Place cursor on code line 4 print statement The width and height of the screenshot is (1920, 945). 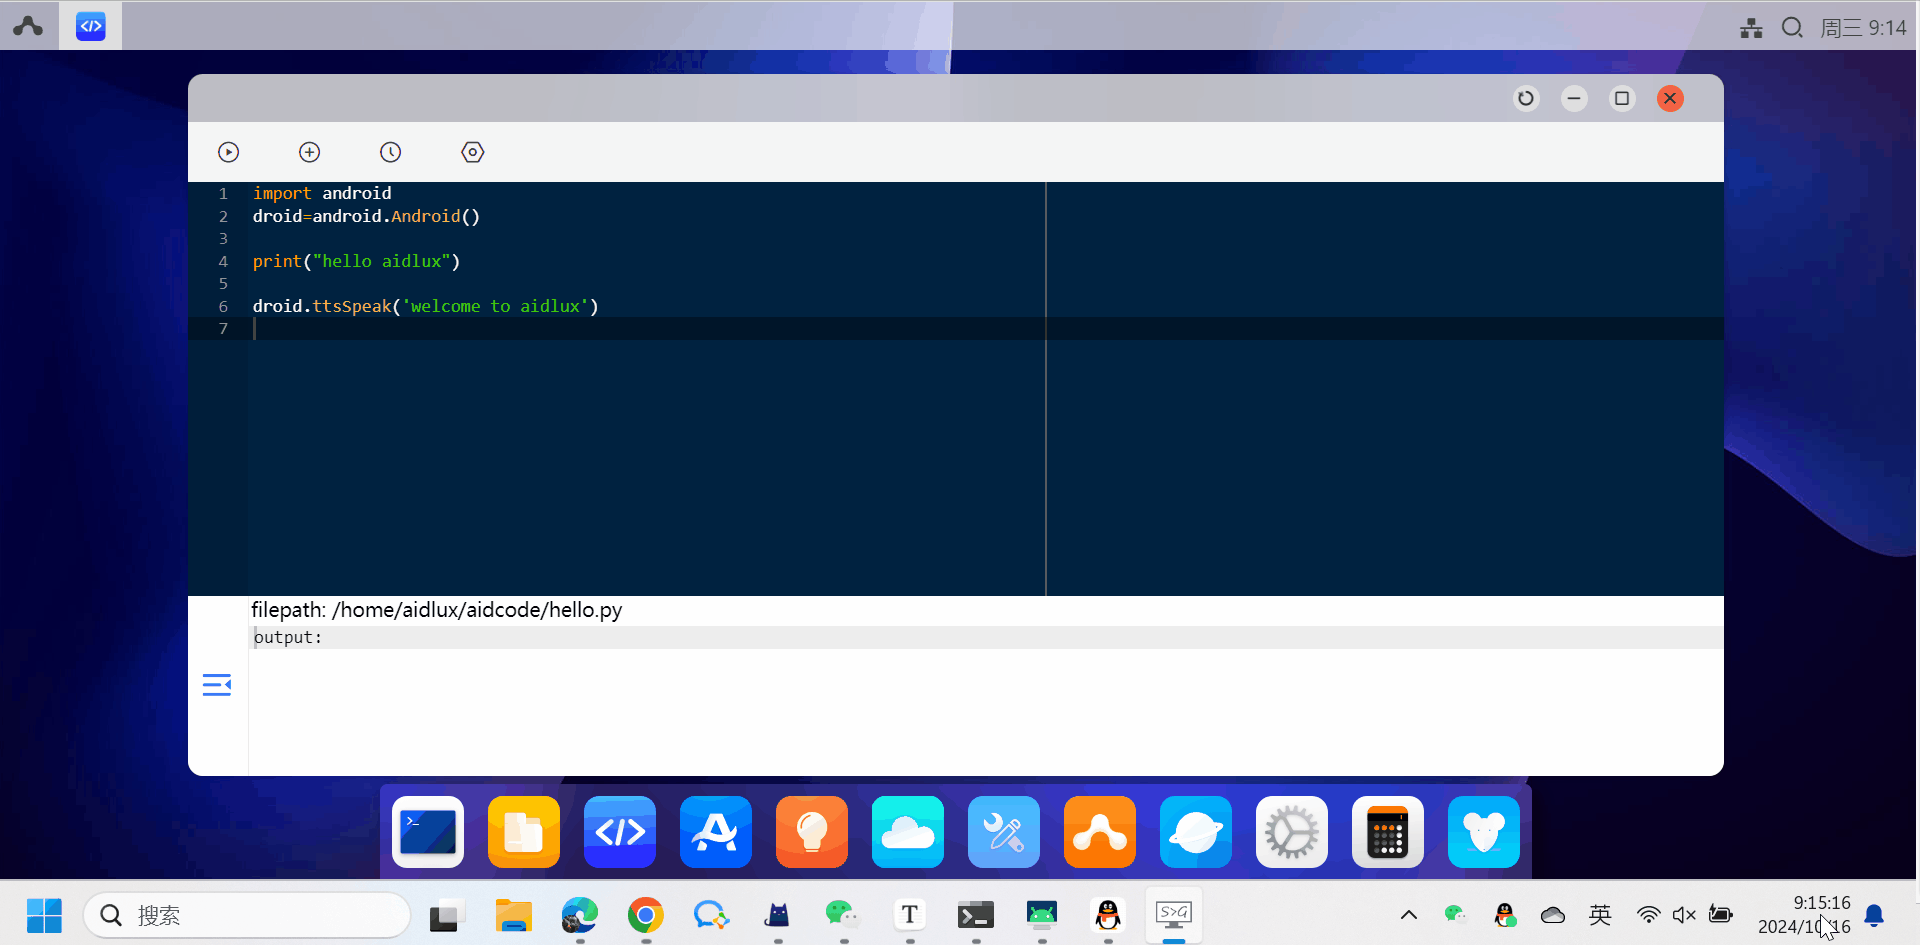(356, 262)
